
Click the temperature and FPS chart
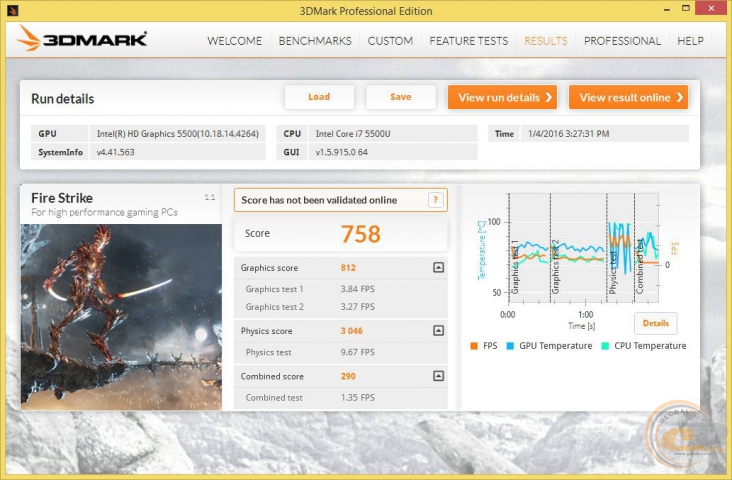pos(584,248)
